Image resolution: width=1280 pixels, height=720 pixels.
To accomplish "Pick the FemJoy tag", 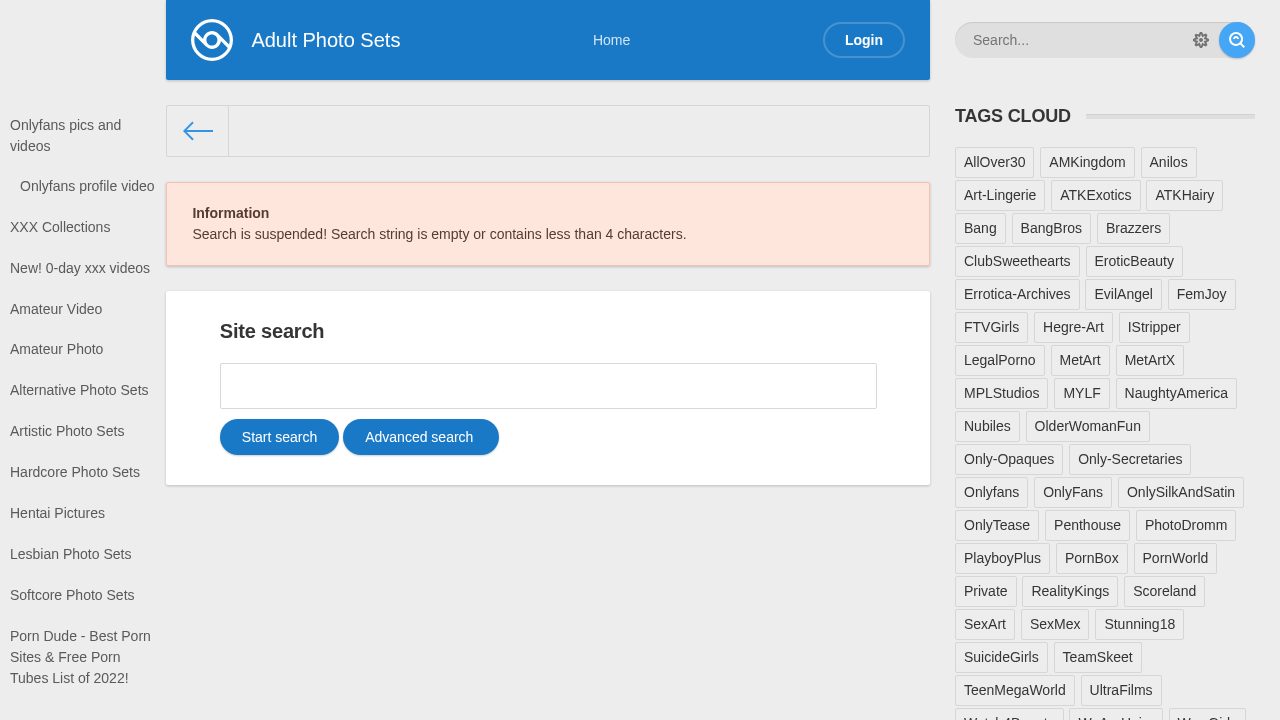I will point(1202,295).
